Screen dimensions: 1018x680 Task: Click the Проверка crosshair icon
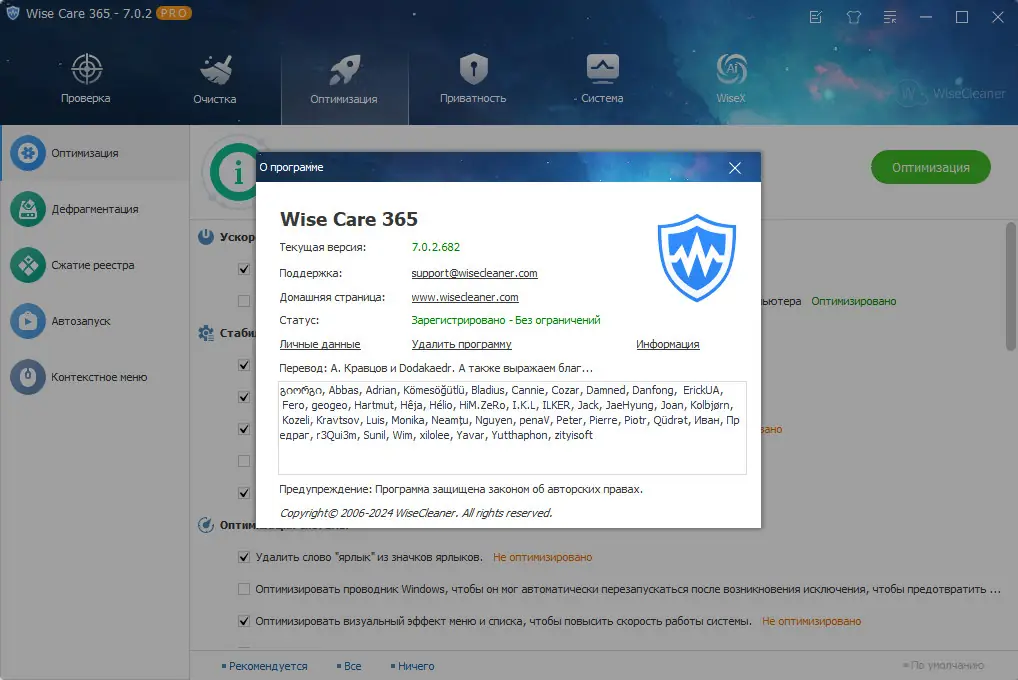(x=86, y=69)
